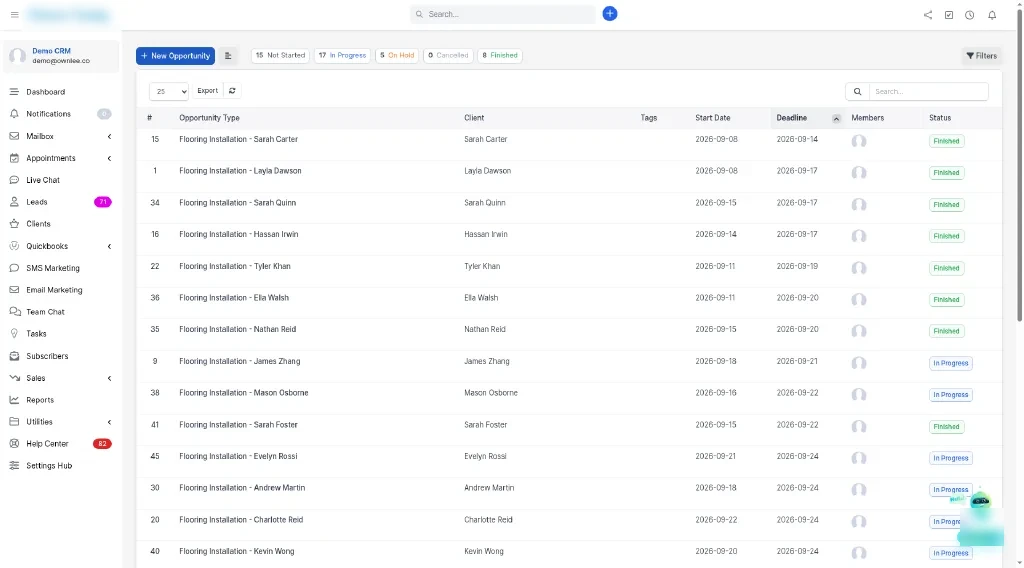Click client name Evelyn Rossi
Image resolution: width=1024 pixels, height=568 pixels.
(485, 456)
